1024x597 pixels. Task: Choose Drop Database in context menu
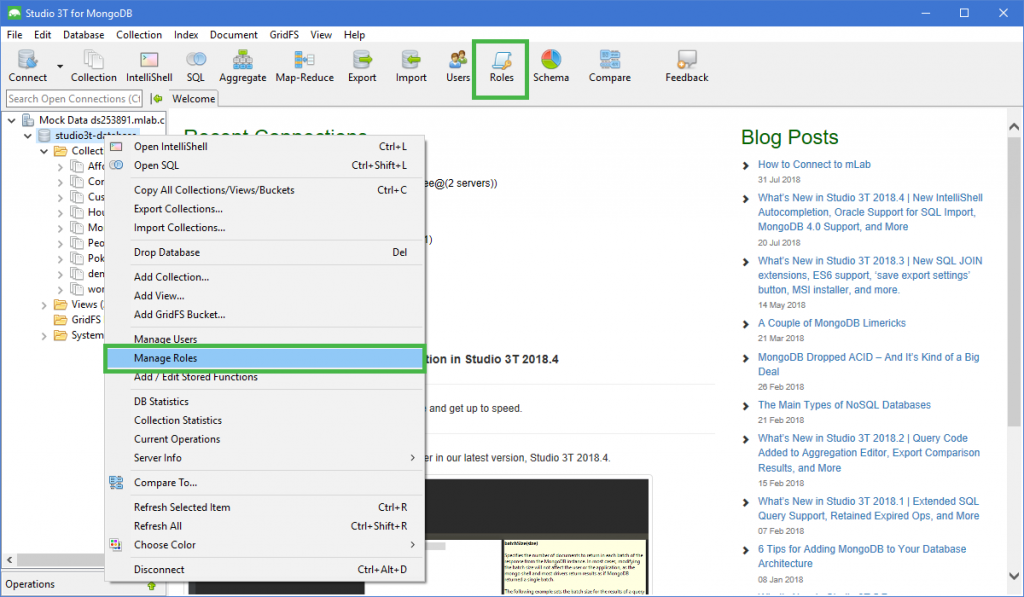click(x=265, y=252)
